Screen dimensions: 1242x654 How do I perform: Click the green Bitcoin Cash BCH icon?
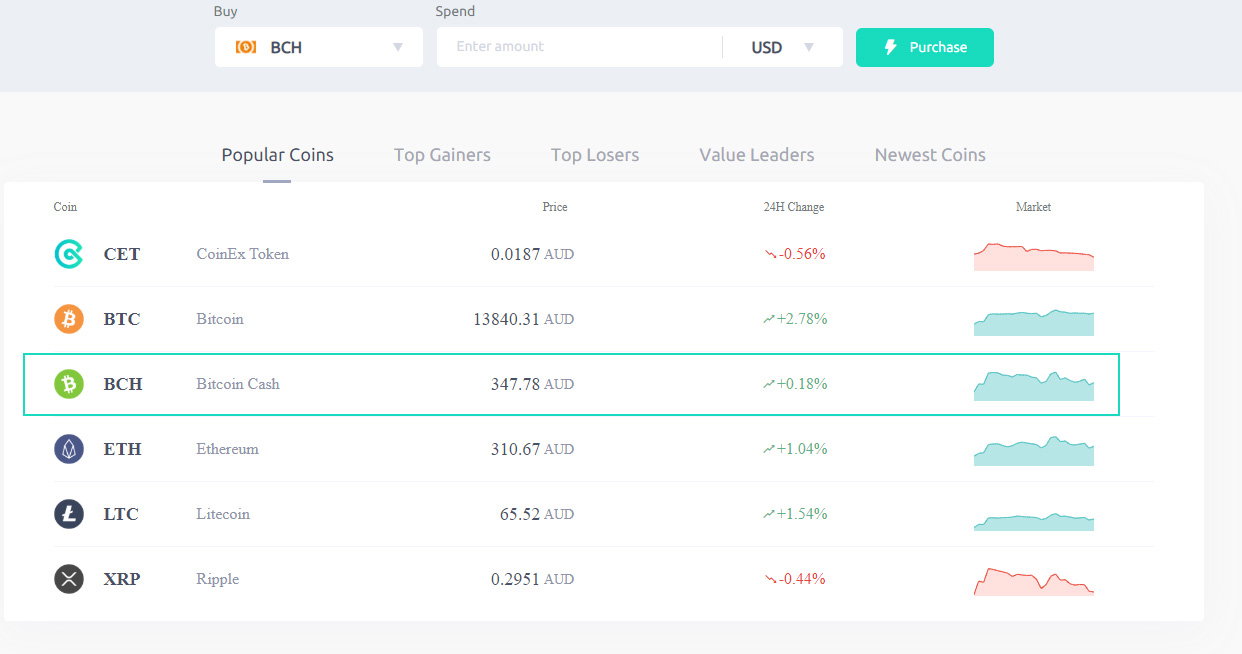click(69, 384)
